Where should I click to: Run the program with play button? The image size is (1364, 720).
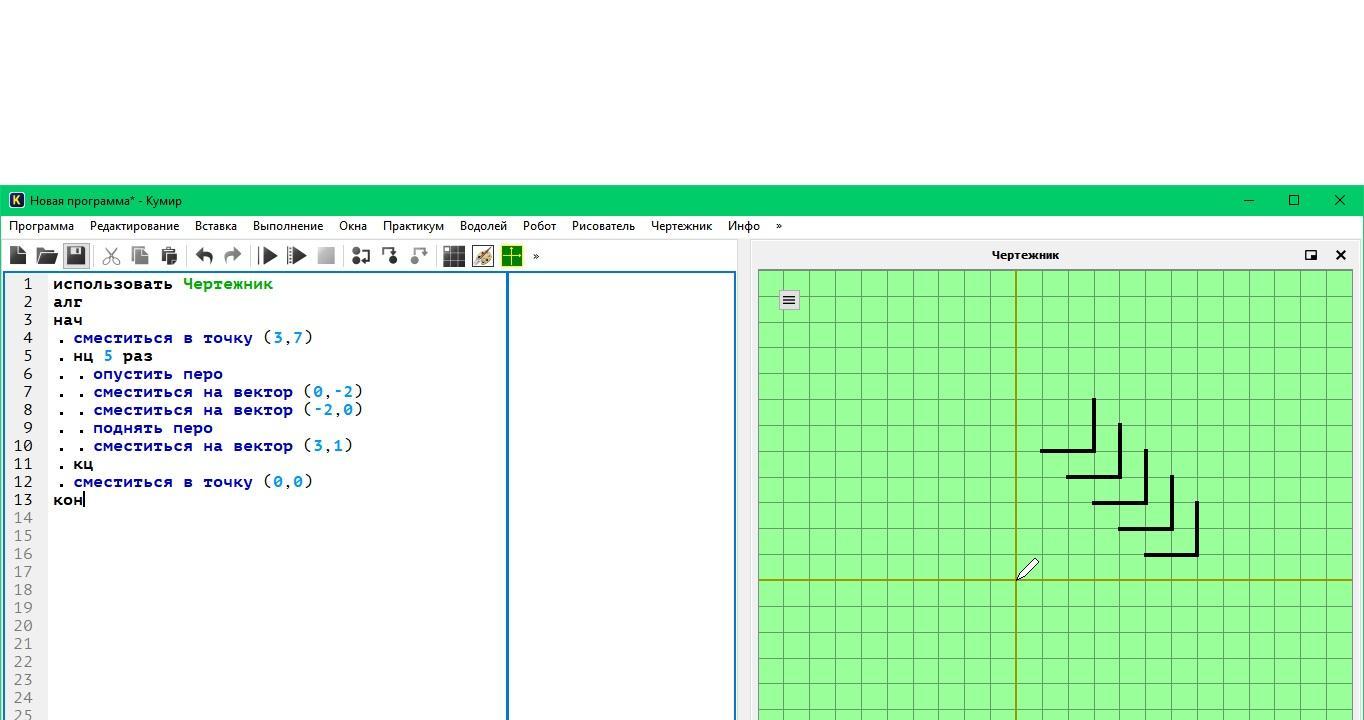[269, 256]
